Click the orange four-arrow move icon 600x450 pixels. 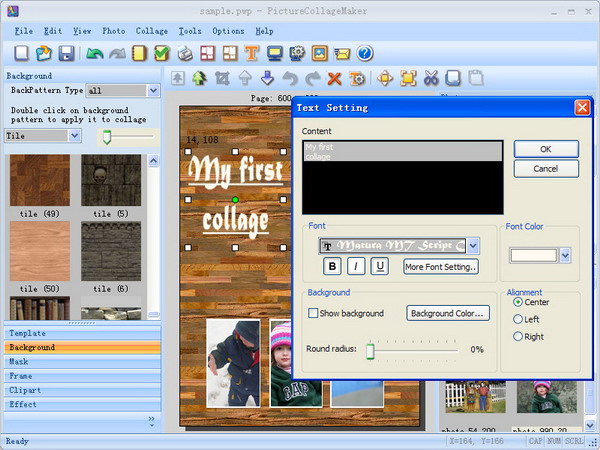(385, 78)
